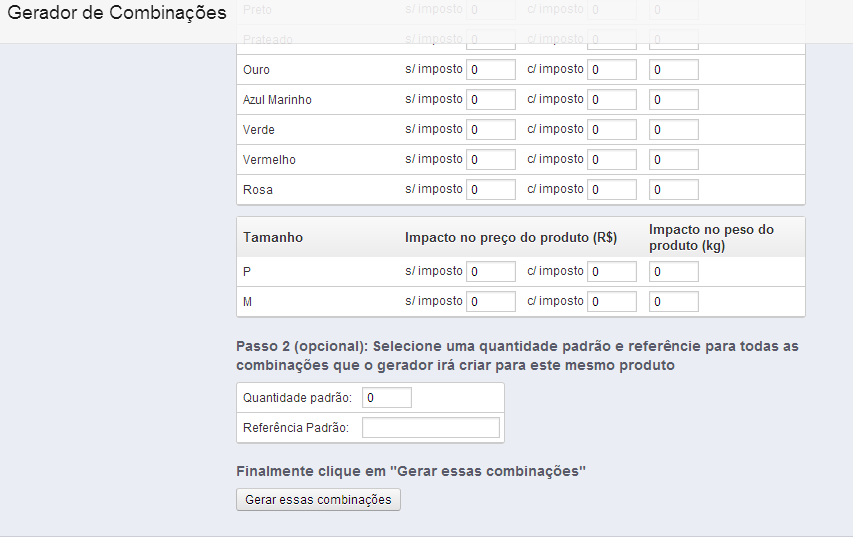Edit Ouro price impact with tax

(612, 70)
